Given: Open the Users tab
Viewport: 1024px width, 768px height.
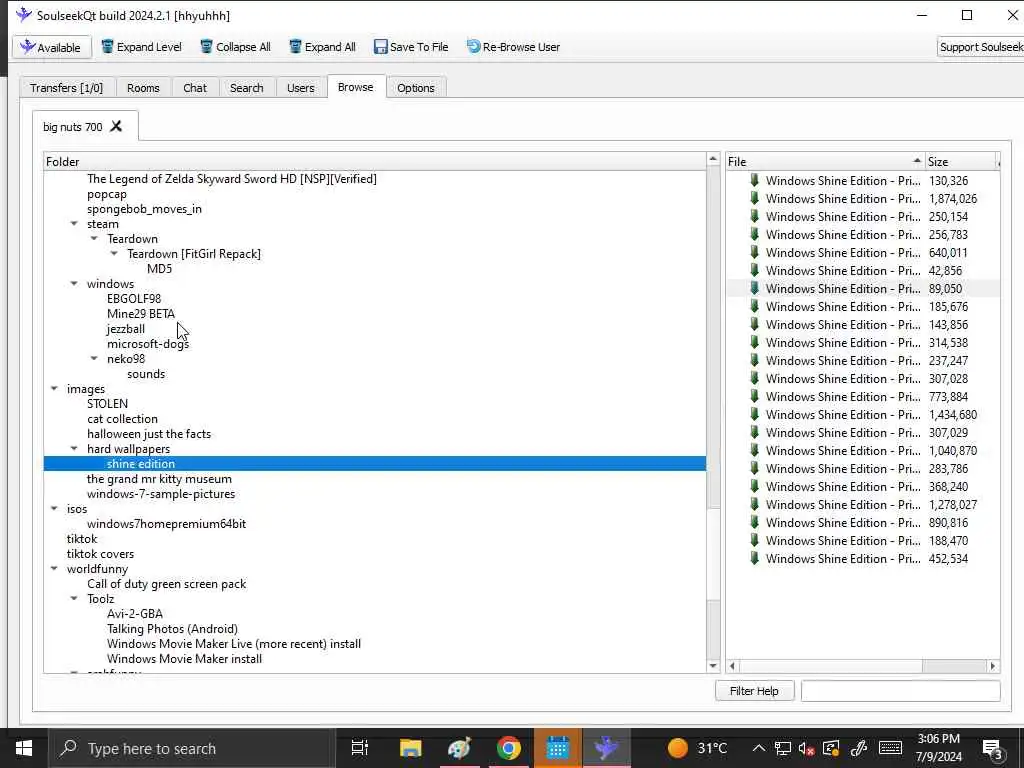Looking at the screenshot, I should (x=300, y=88).
